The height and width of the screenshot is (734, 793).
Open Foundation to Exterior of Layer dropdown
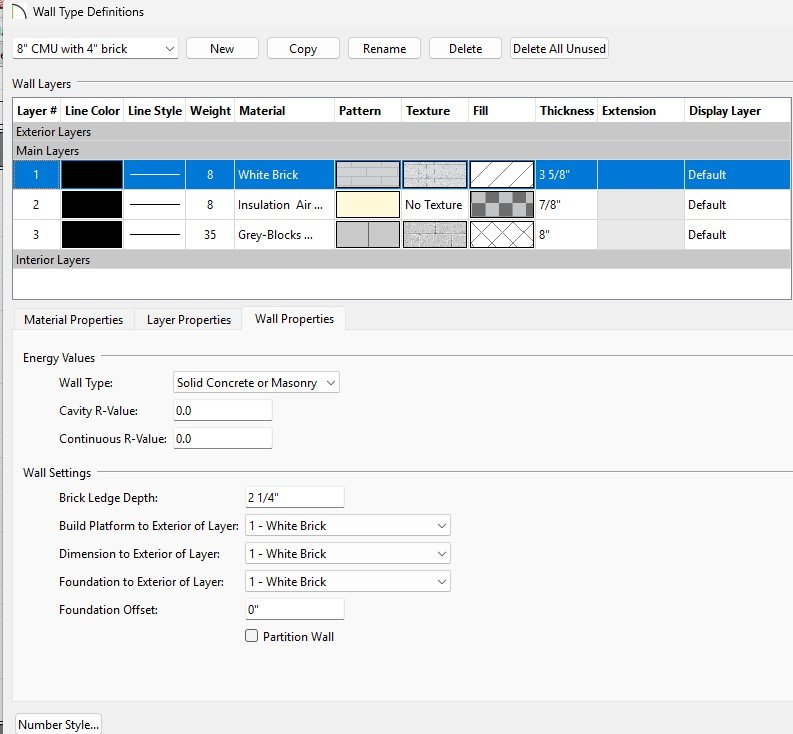(x=348, y=581)
